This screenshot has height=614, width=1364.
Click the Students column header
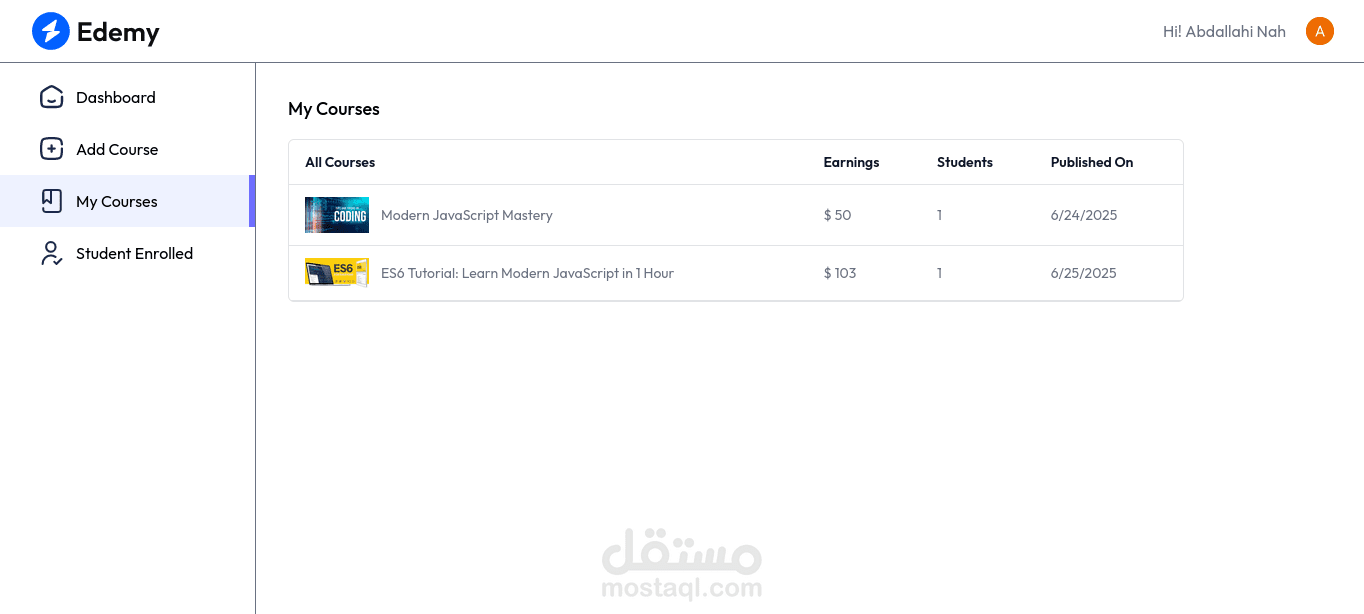point(964,162)
